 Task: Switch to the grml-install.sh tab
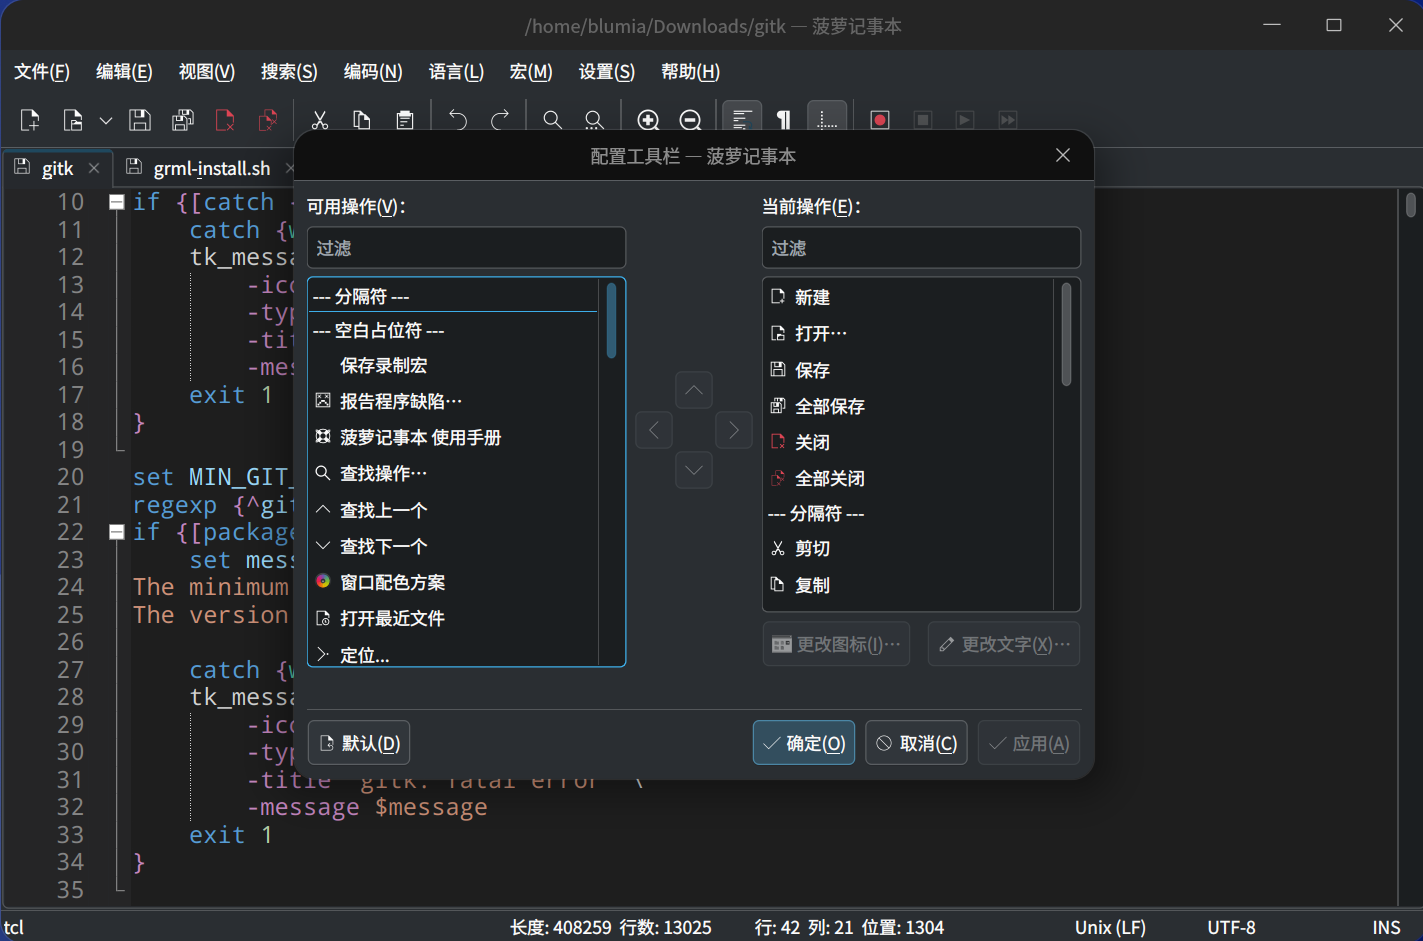(211, 168)
